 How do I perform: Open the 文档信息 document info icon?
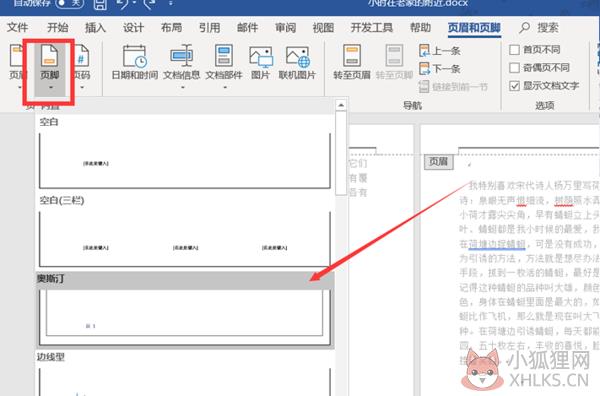click(182, 55)
